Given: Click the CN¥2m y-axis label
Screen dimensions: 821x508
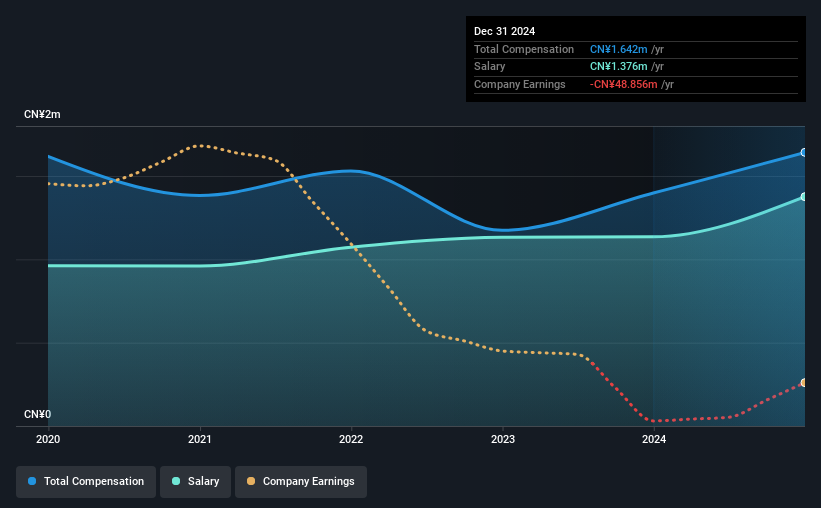Looking at the screenshot, I should coord(42,115).
